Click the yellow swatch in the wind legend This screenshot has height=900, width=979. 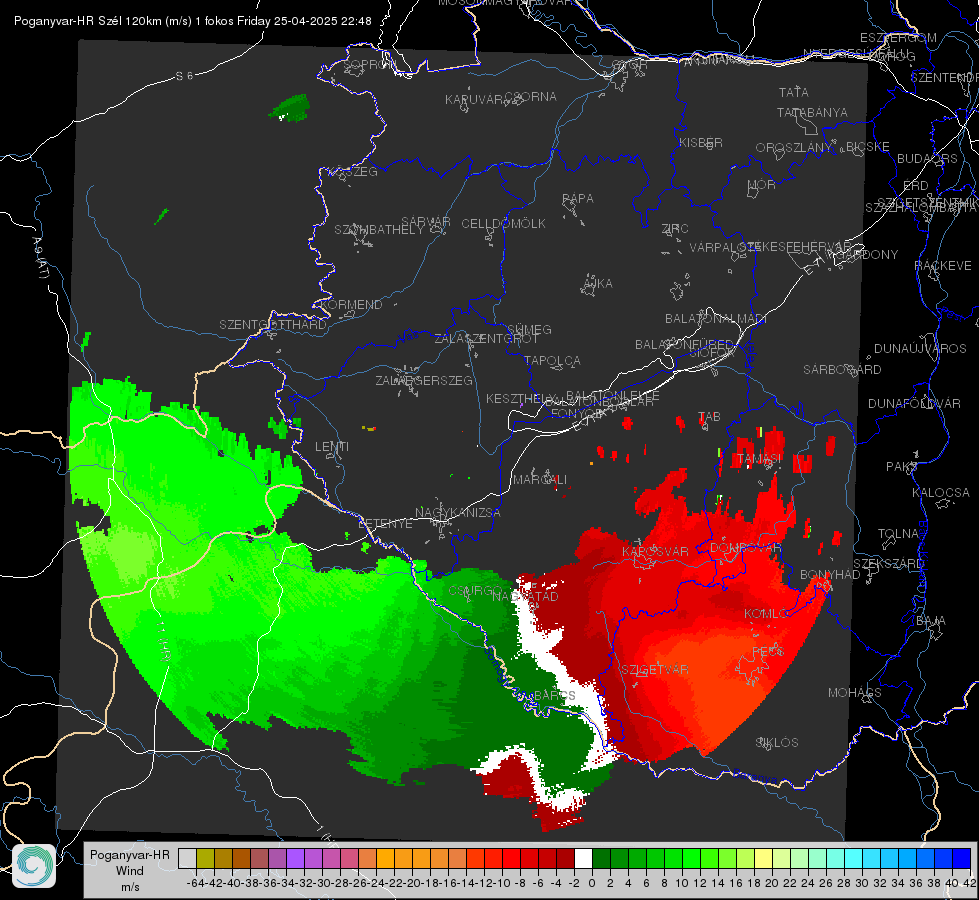point(763,858)
